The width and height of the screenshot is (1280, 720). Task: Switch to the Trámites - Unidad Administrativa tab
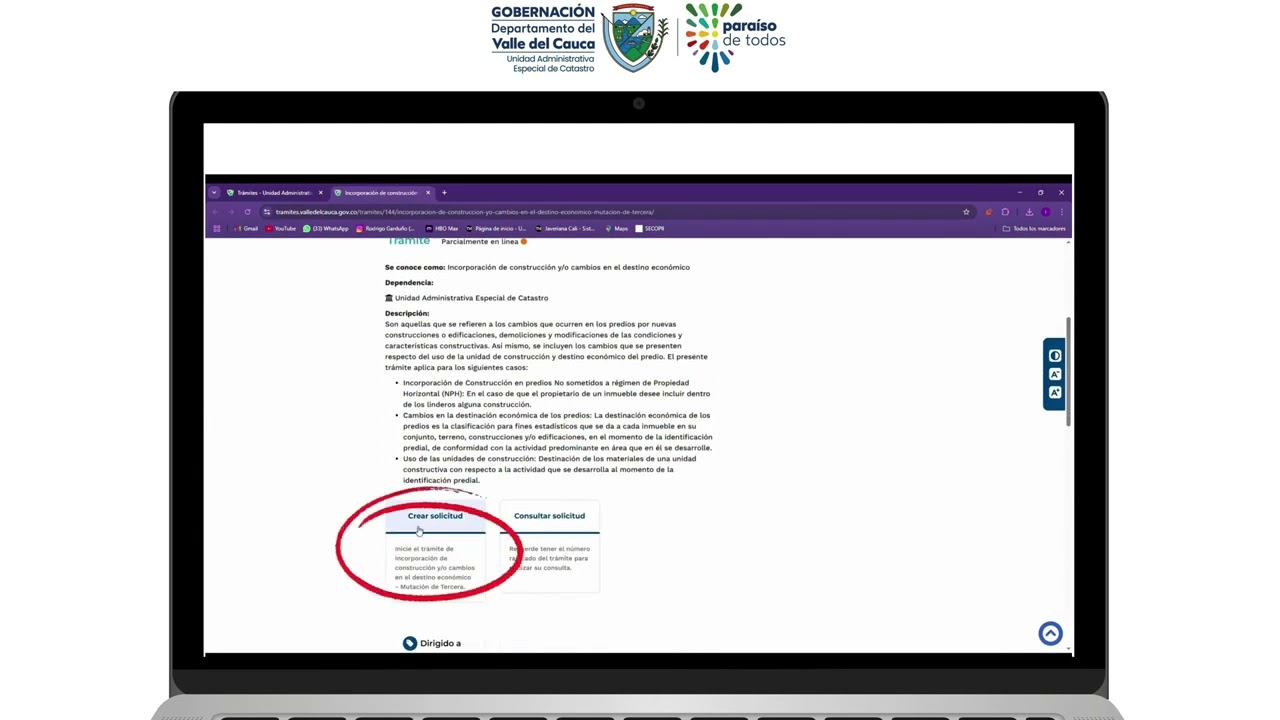270,193
